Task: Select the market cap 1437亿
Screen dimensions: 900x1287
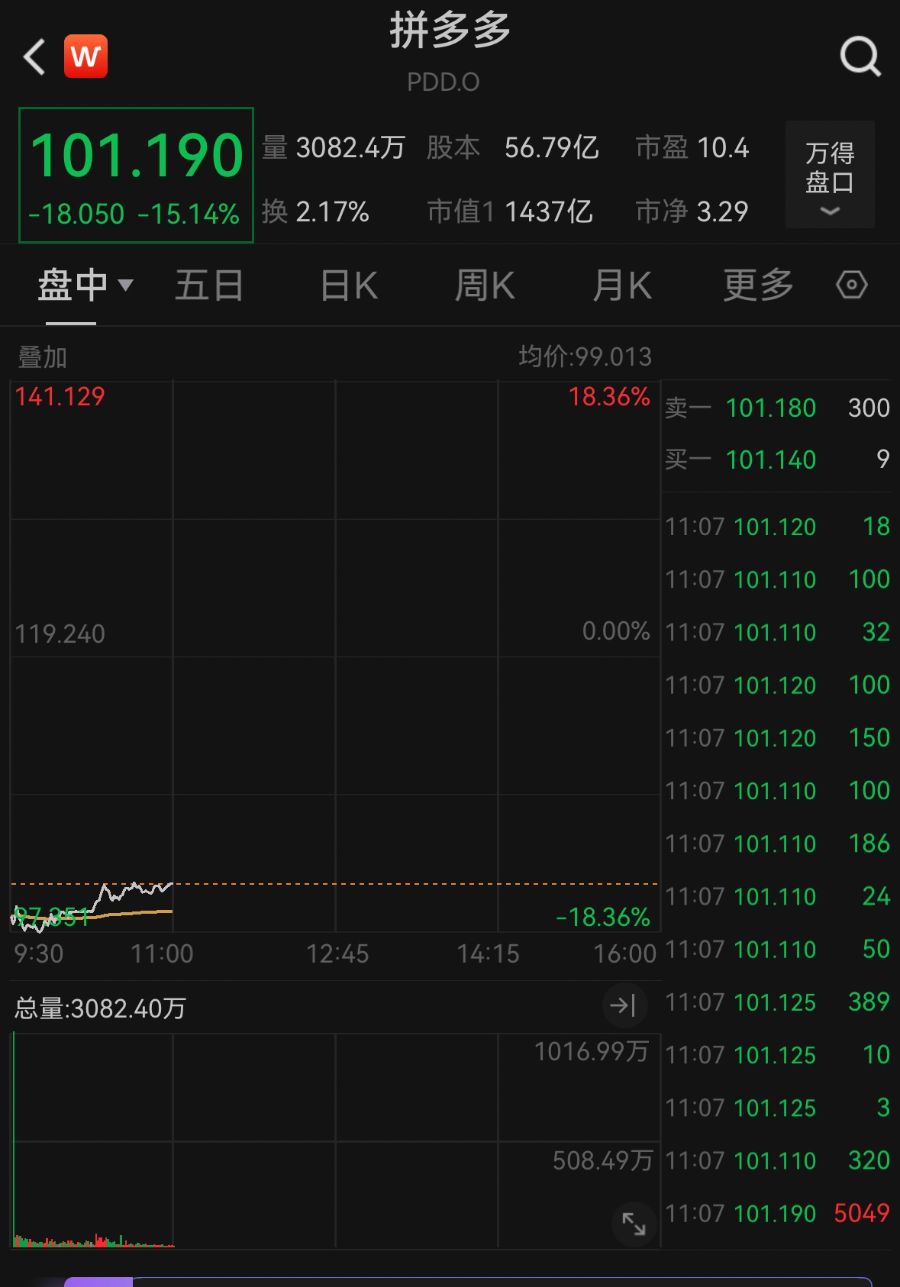Action: pos(549,211)
